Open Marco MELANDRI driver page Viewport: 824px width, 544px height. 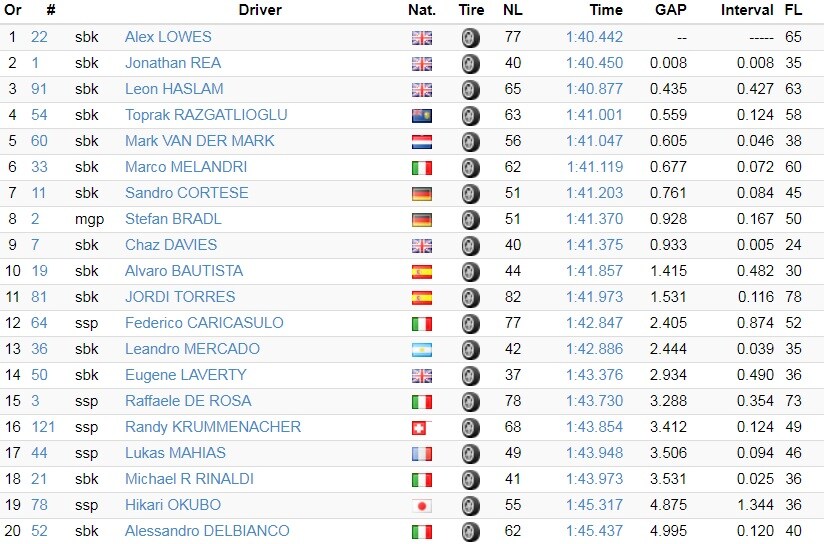point(186,167)
